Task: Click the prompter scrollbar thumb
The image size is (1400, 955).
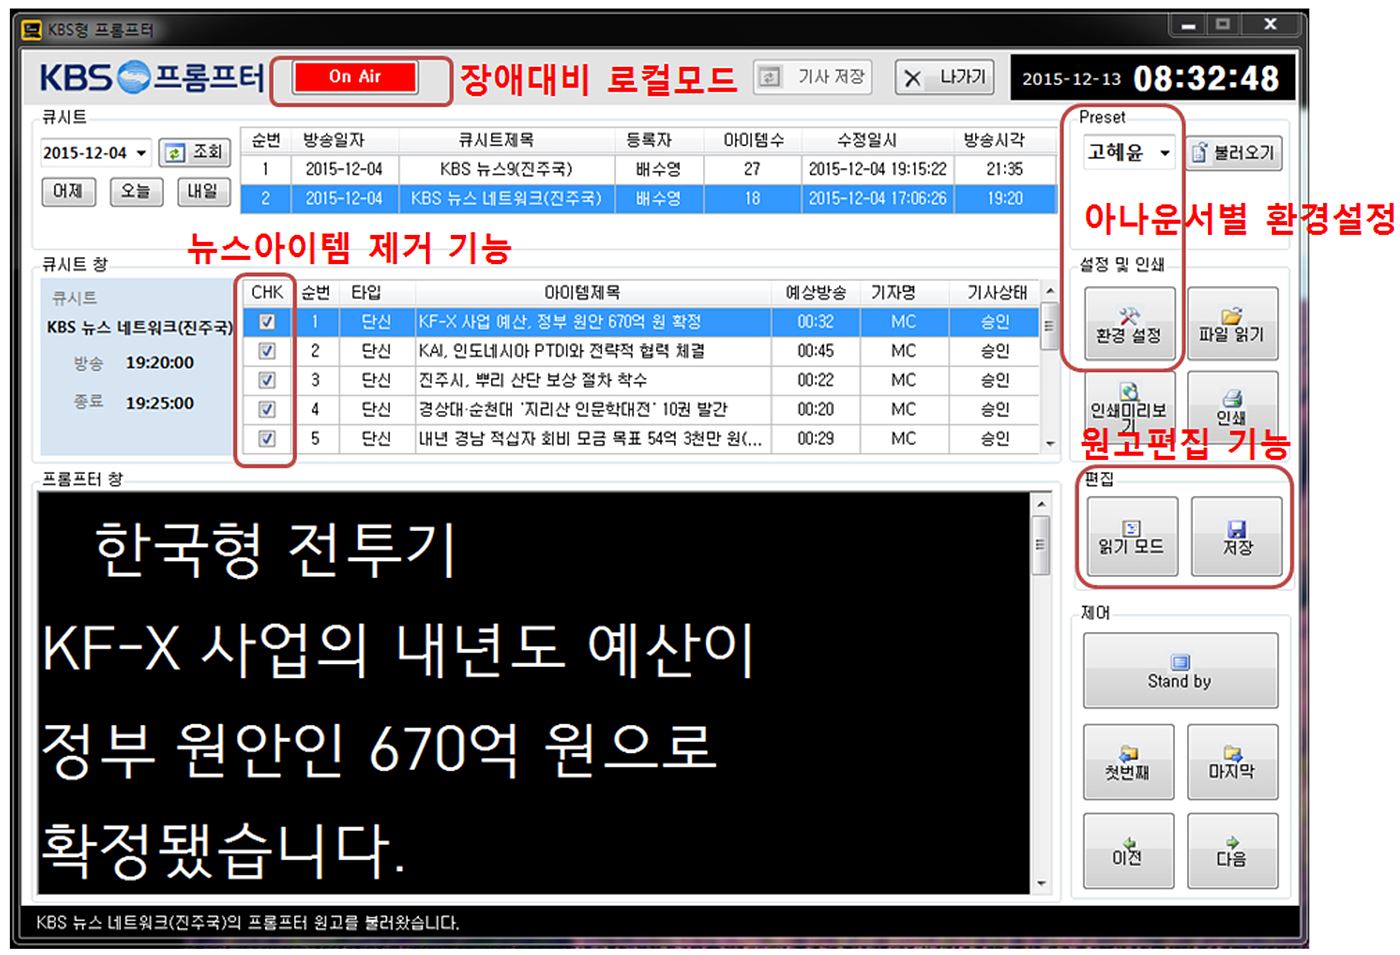Action: pyautogui.click(x=1041, y=545)
